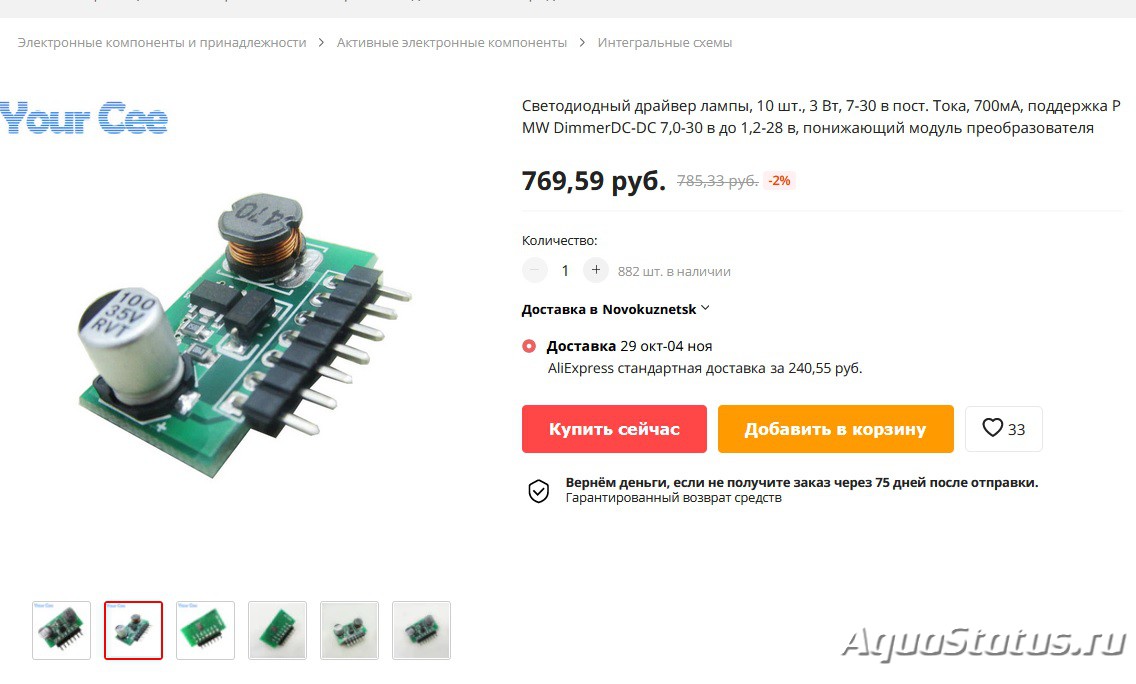This screenshot has height=684, width=1136.
Task: Go to Интегральные схемы category
Action: pyautogui.click(x=664, y=43)
